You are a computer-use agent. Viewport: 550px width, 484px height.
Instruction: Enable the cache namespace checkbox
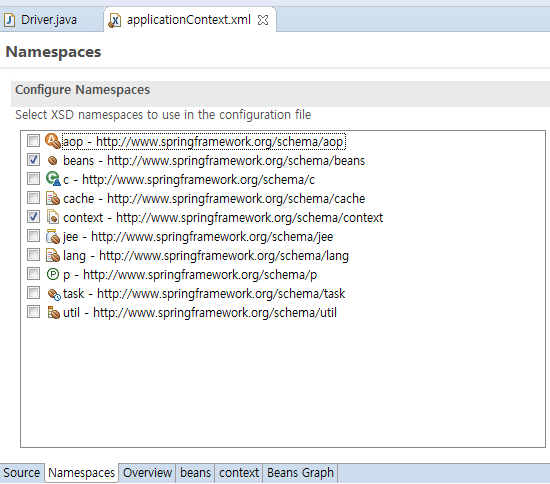coord(33,198)
